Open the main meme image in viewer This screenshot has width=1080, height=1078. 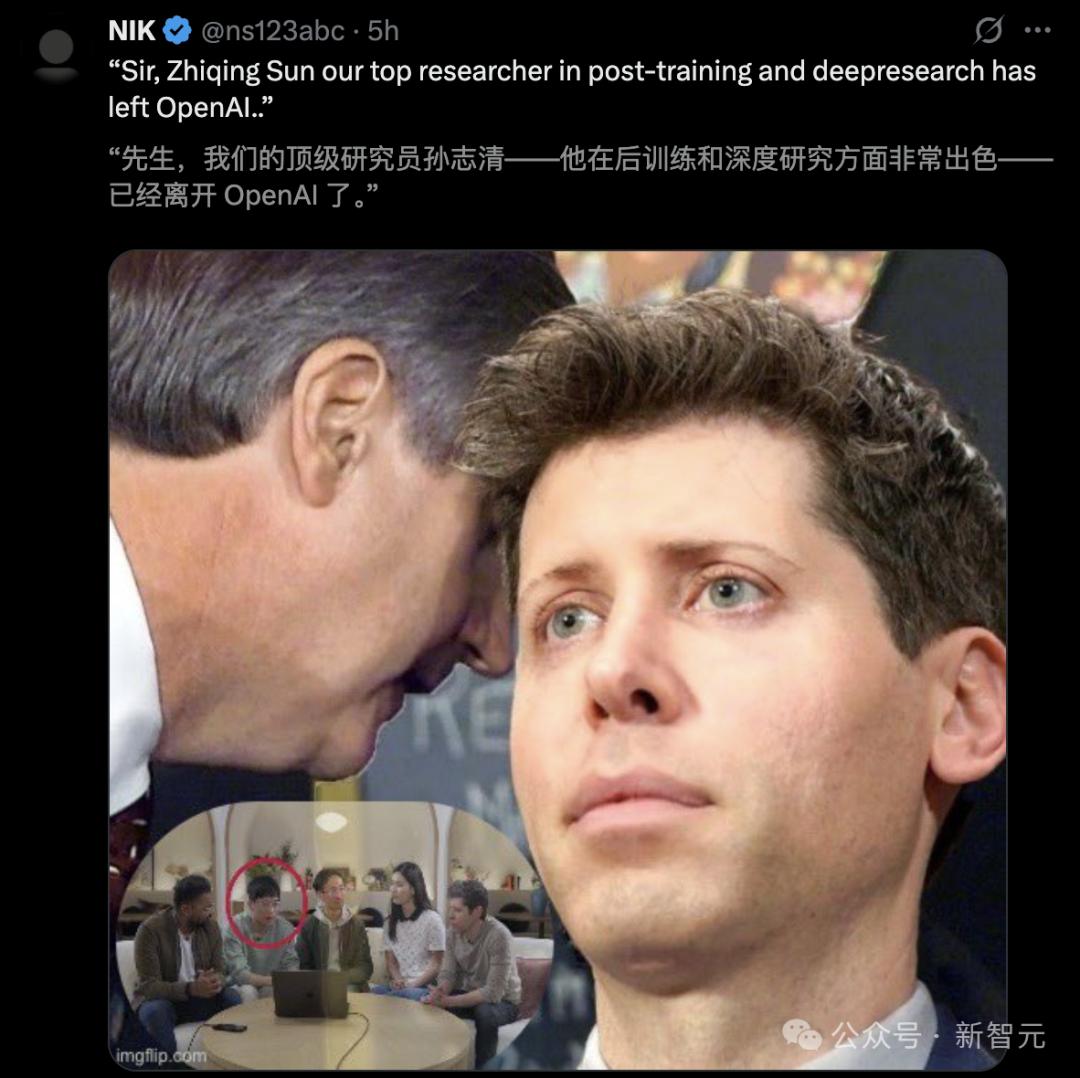[x=558, y=659]
